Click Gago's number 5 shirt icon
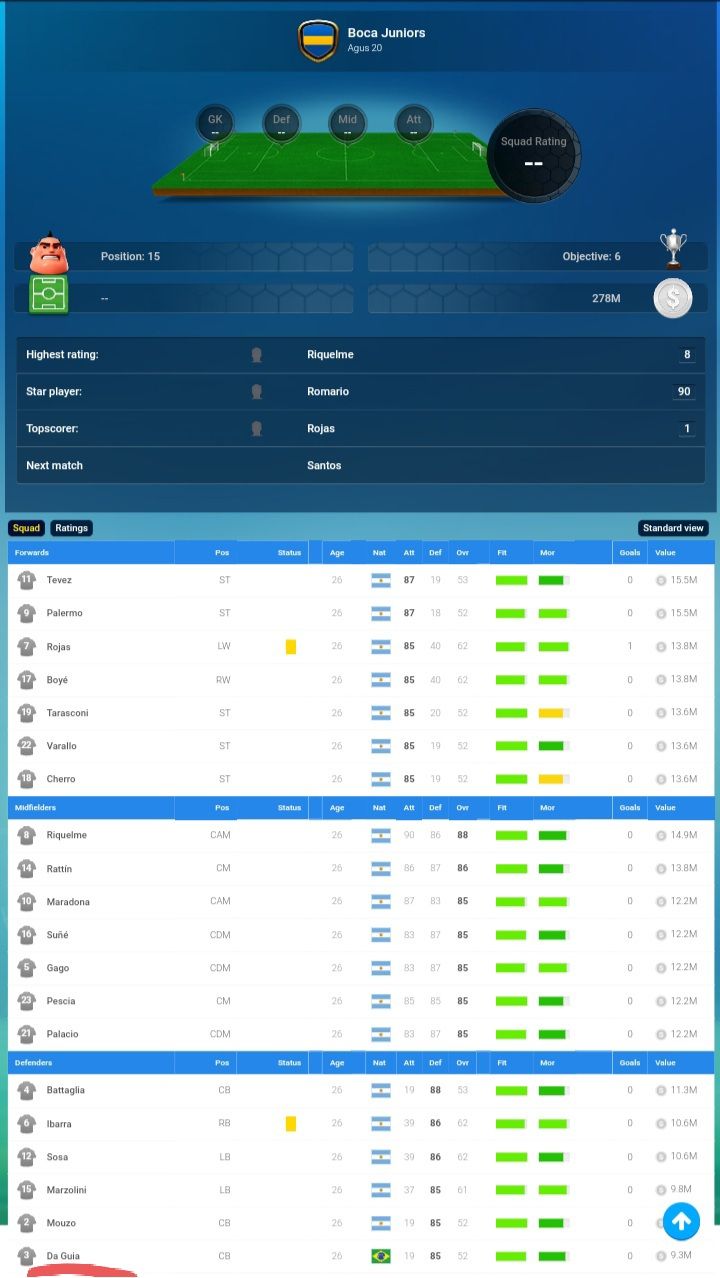This screenshot has width=720, height=1278. click(x=26, y=967)
